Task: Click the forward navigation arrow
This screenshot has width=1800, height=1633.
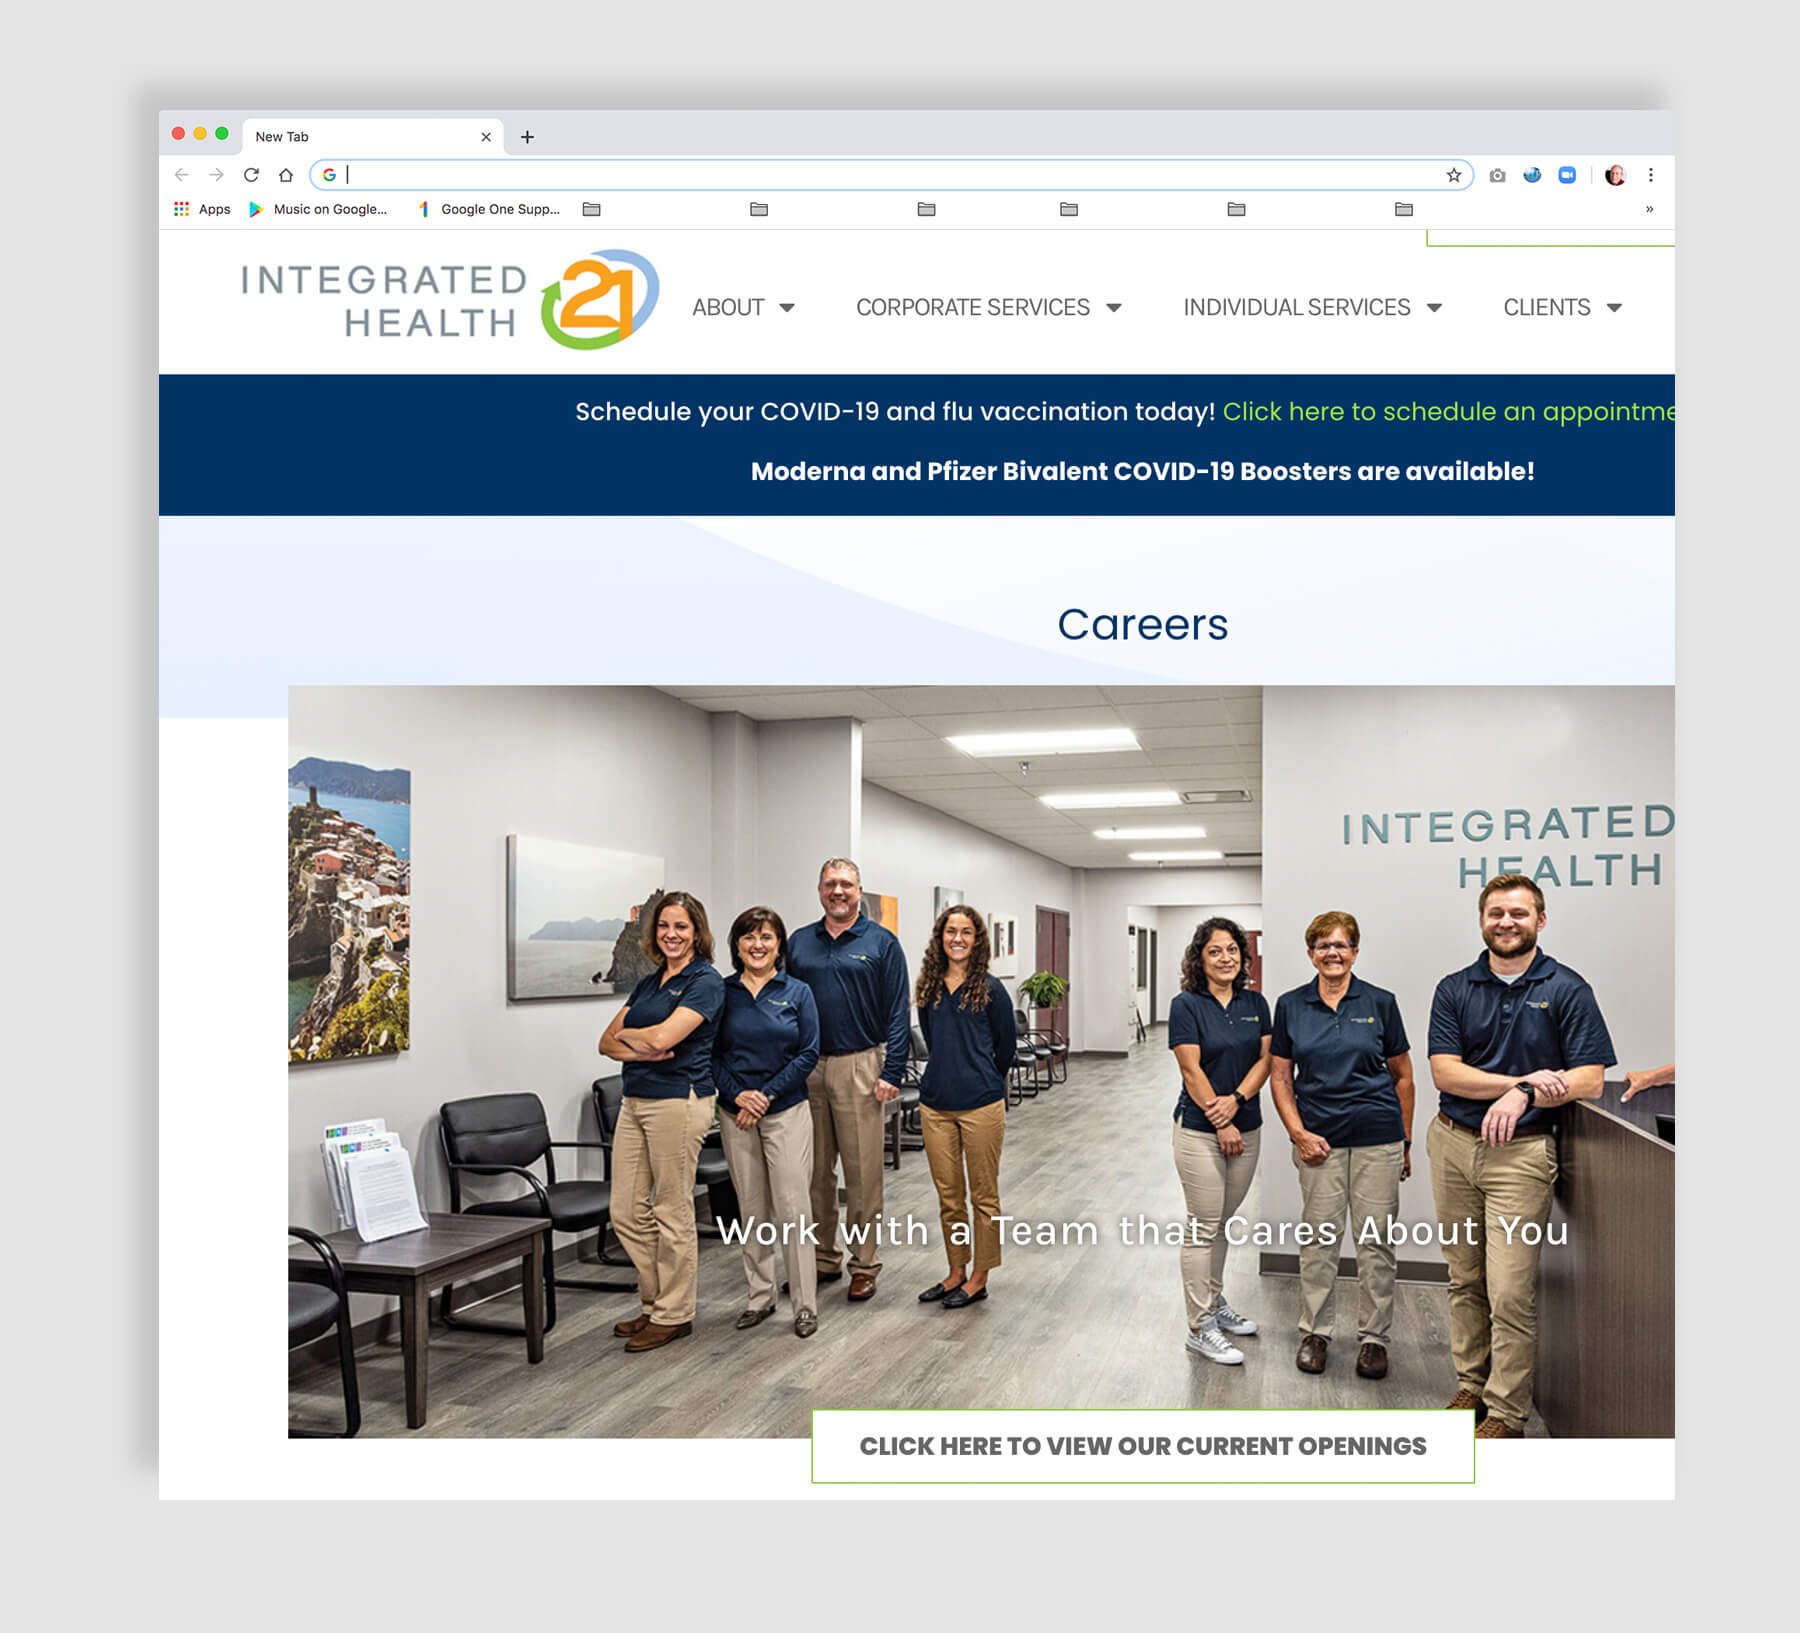Action: point(216,175)
